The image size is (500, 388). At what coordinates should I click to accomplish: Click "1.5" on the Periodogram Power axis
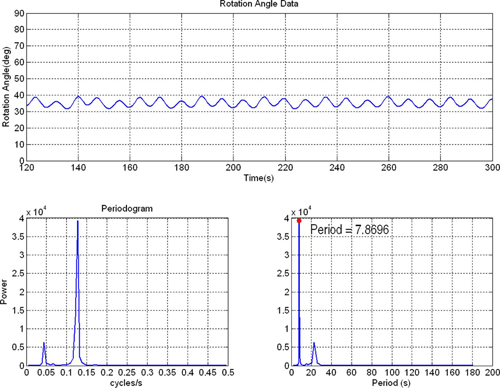(x=18, y=310)
